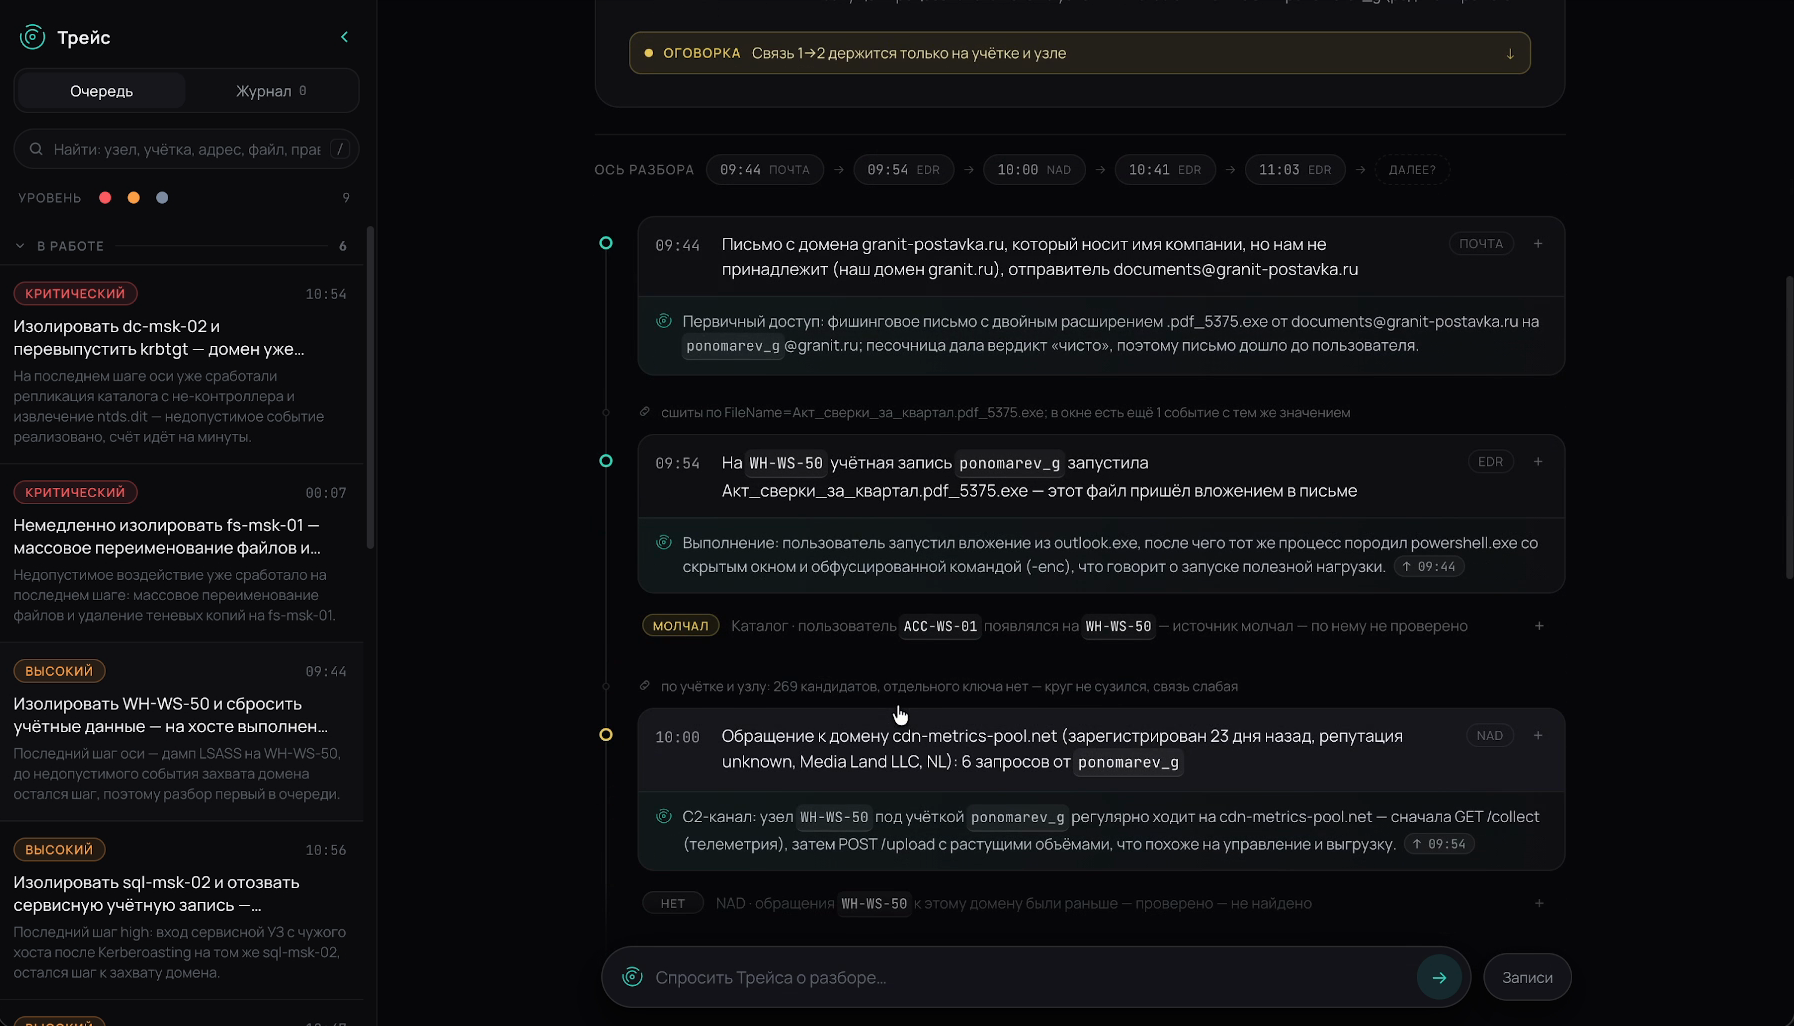Collapse the В РАБОТЕ section
This screenshot has height=1026, width=1794.
[20, 246]
